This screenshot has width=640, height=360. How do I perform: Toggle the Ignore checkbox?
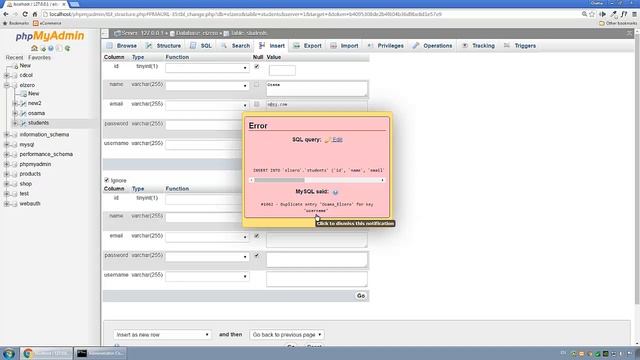click(x=107, y=180)
